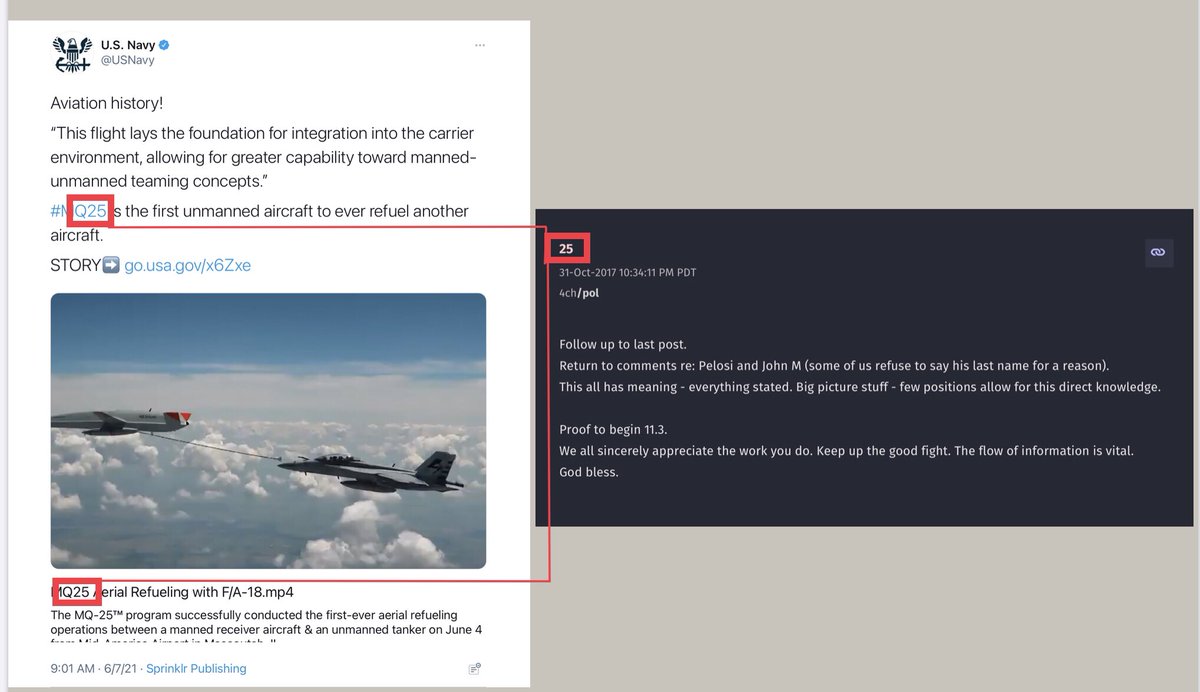Open the tweet's ellipsis more-options menu

click(x=481, y=45)
